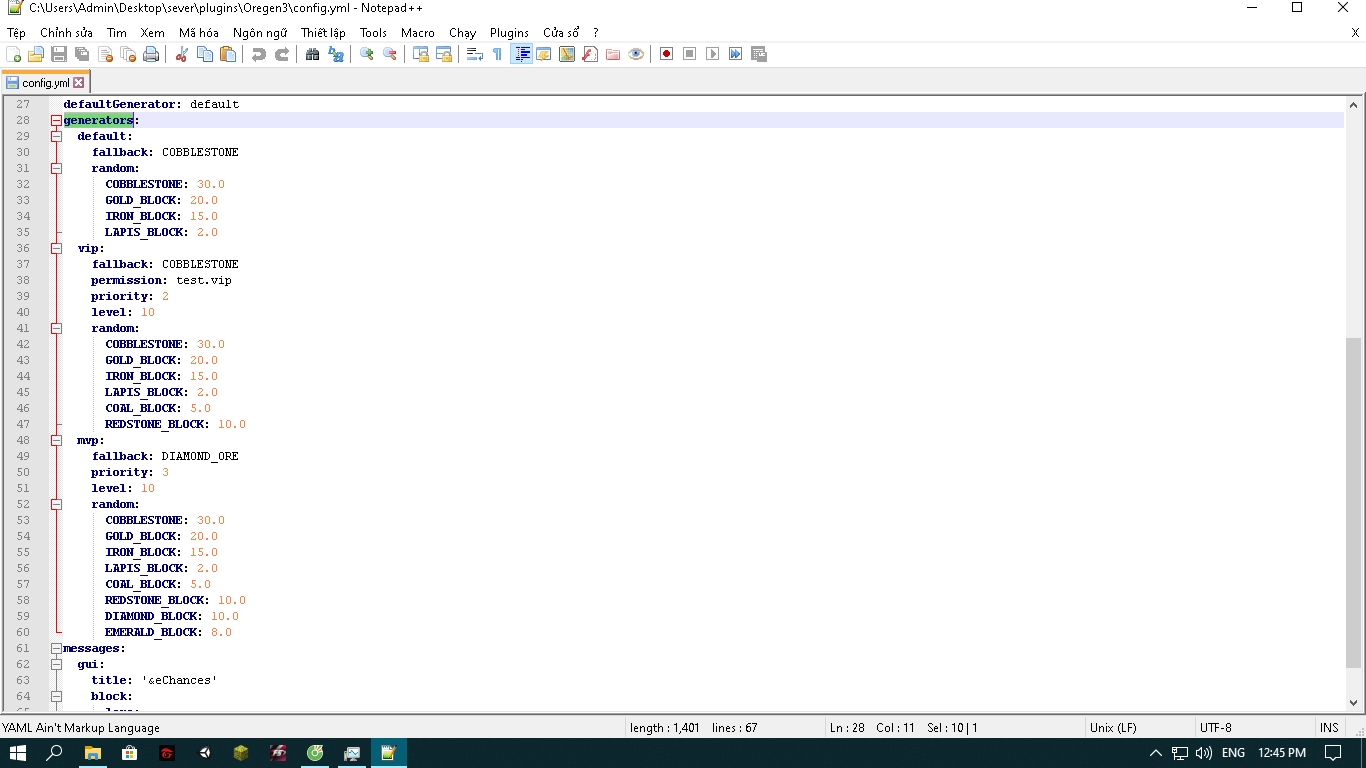Click the New file toolbar icon
Image resolution: width=1366 pixels, height=768 pixels.
coord(13,54)
